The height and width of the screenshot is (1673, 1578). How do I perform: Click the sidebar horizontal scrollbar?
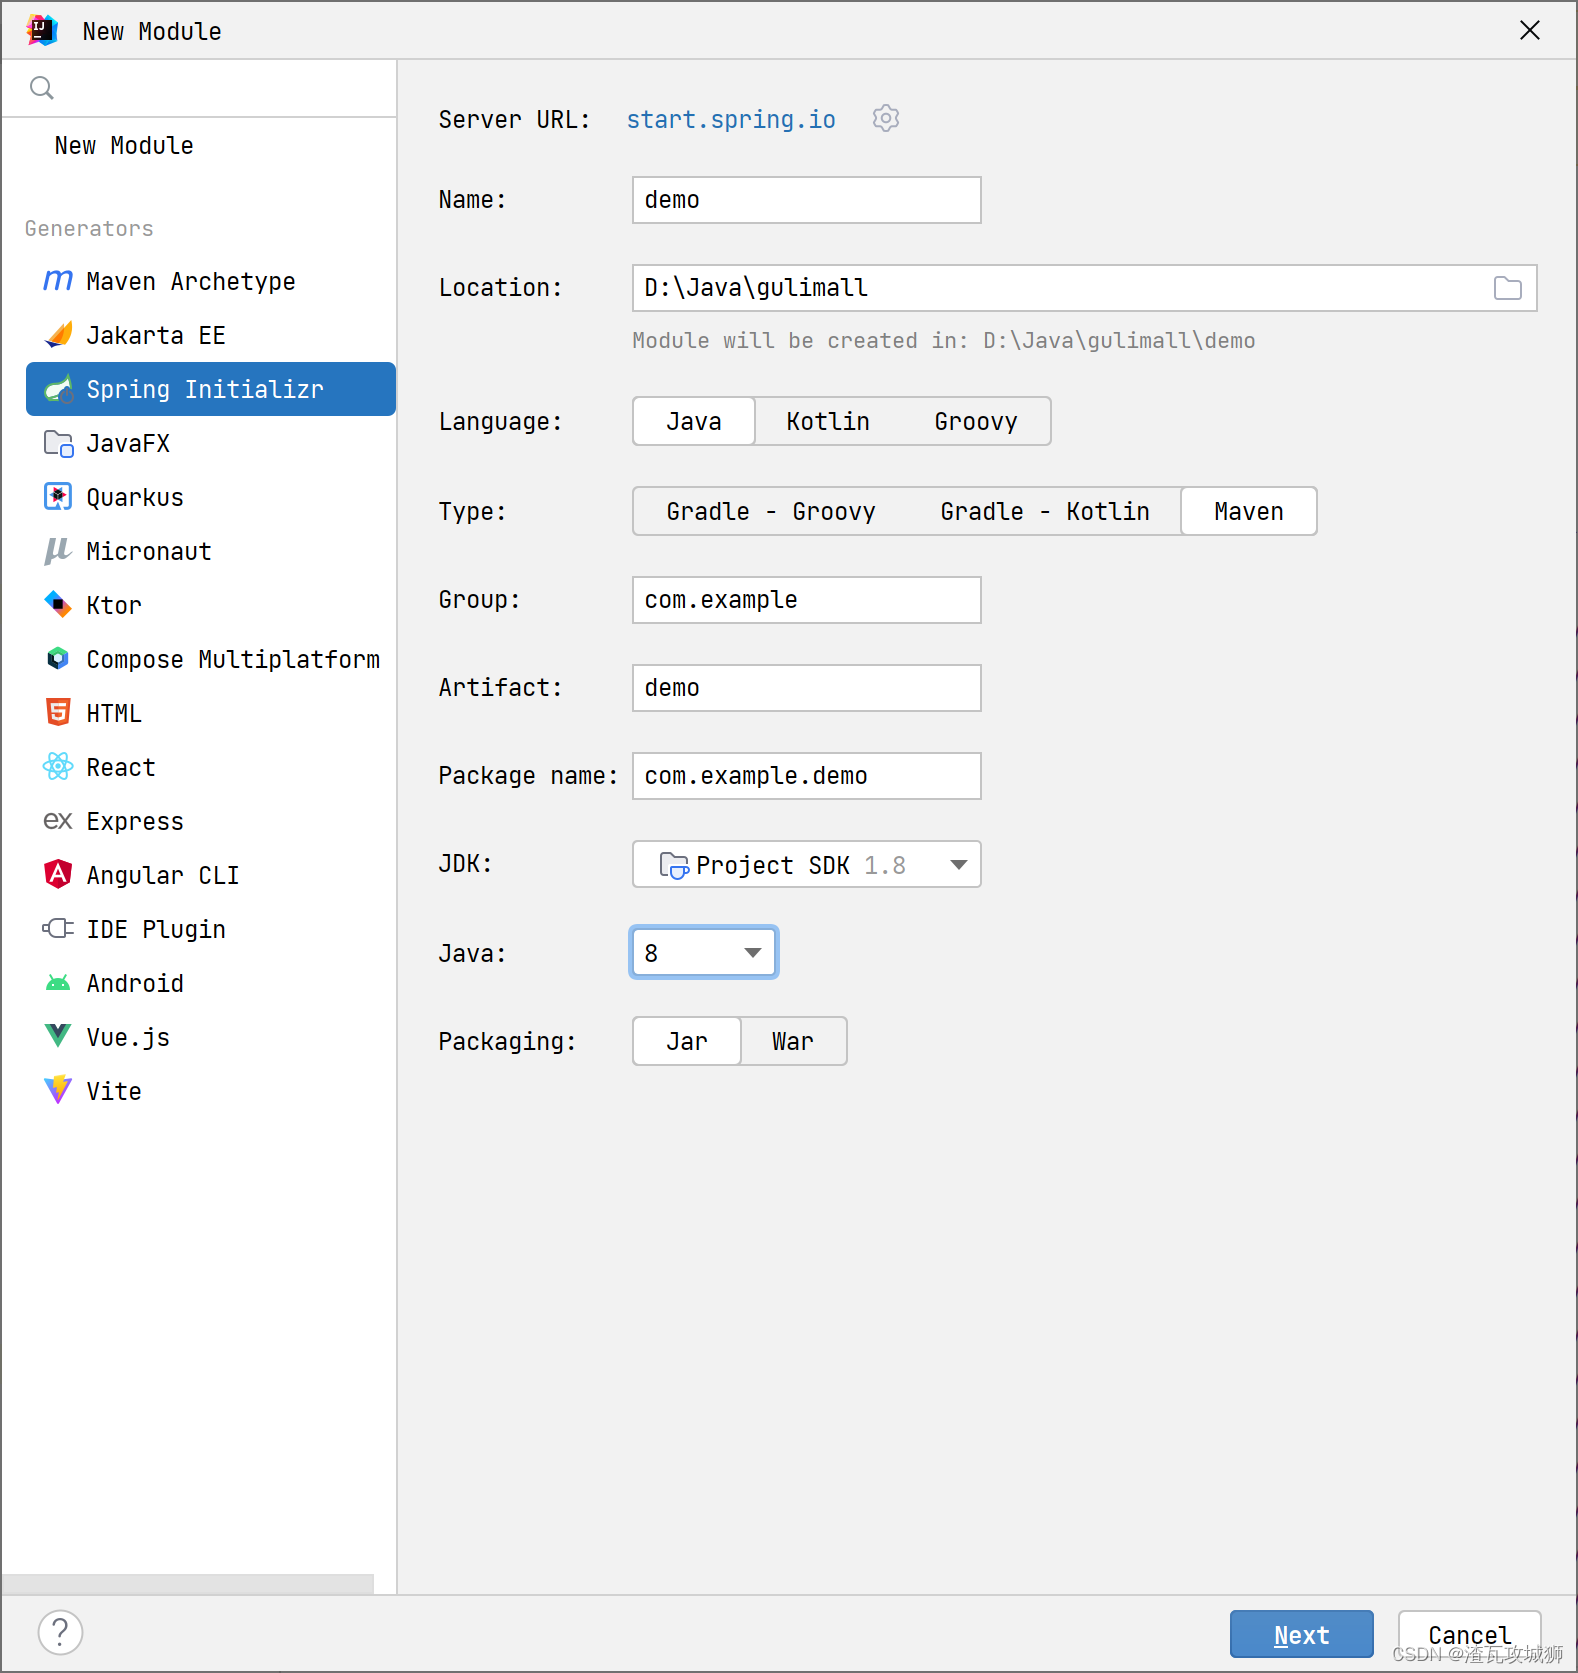coord(188,1584)
